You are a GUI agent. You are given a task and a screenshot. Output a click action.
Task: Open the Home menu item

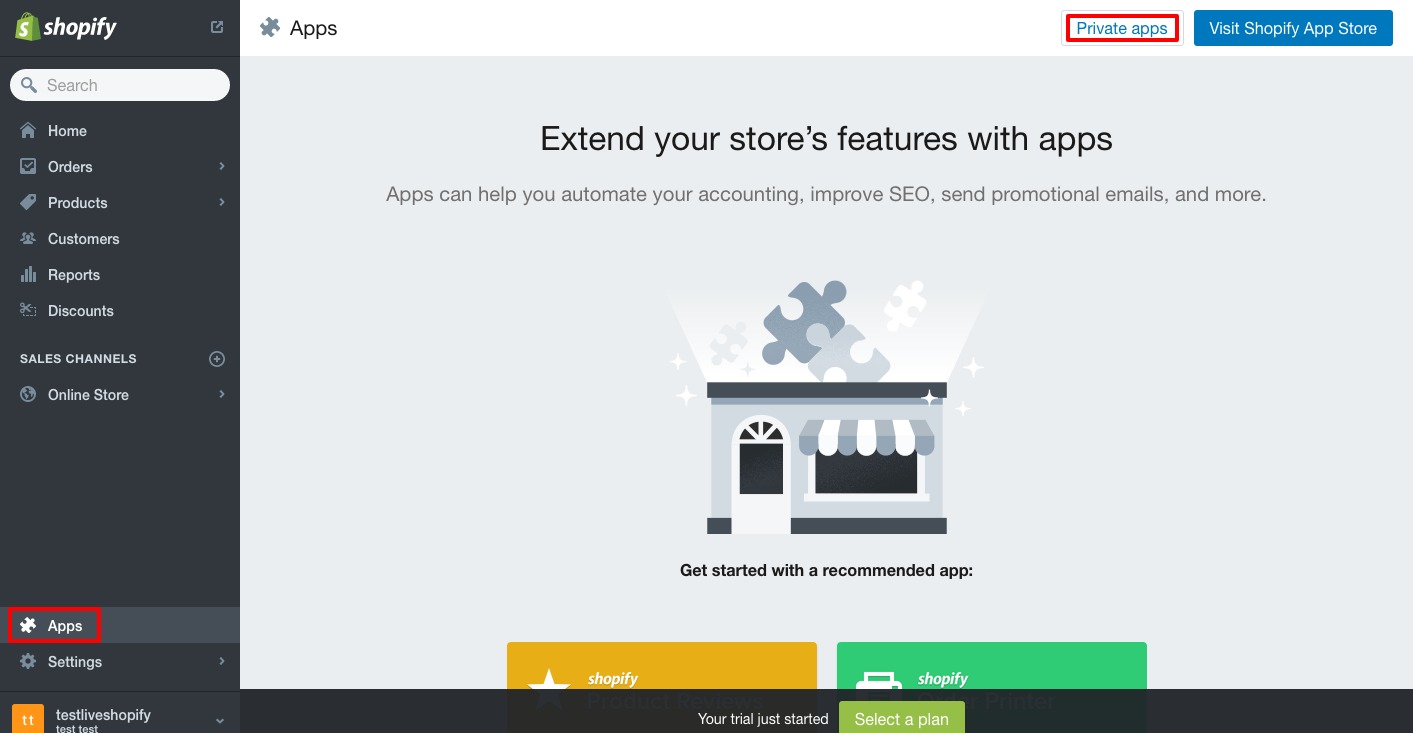[x=120, y=131]
